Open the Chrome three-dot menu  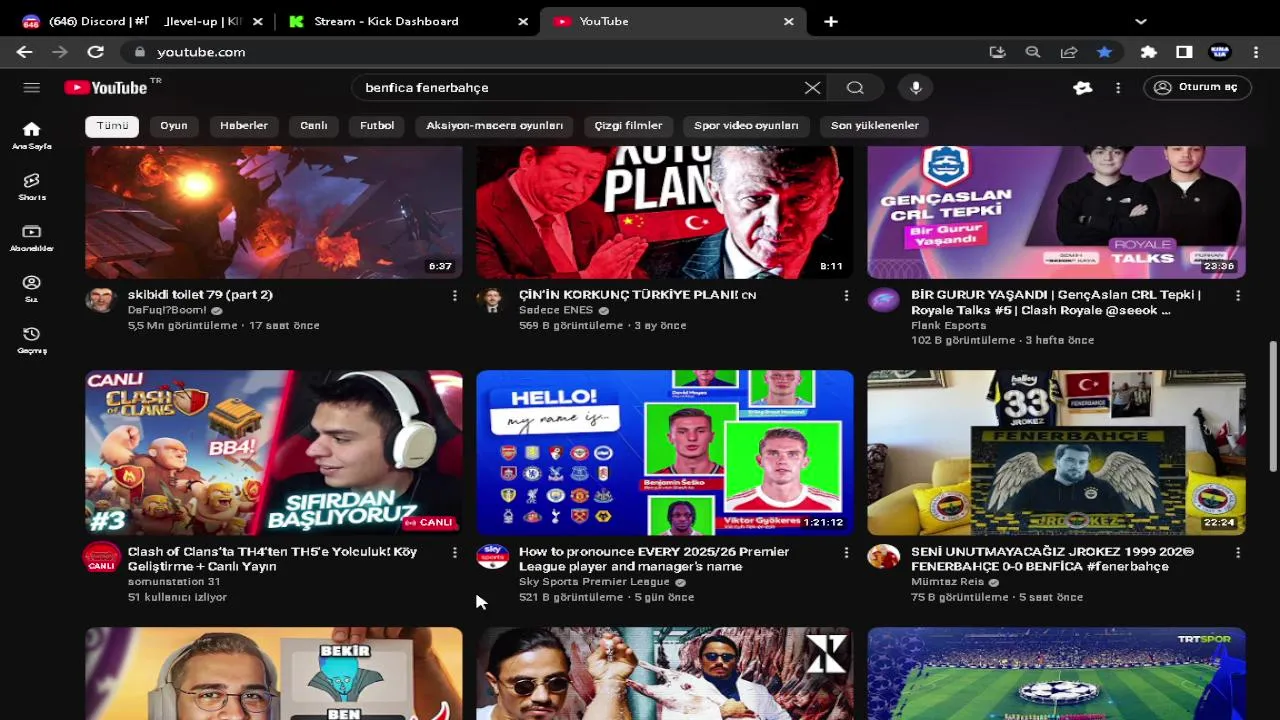1256,52
